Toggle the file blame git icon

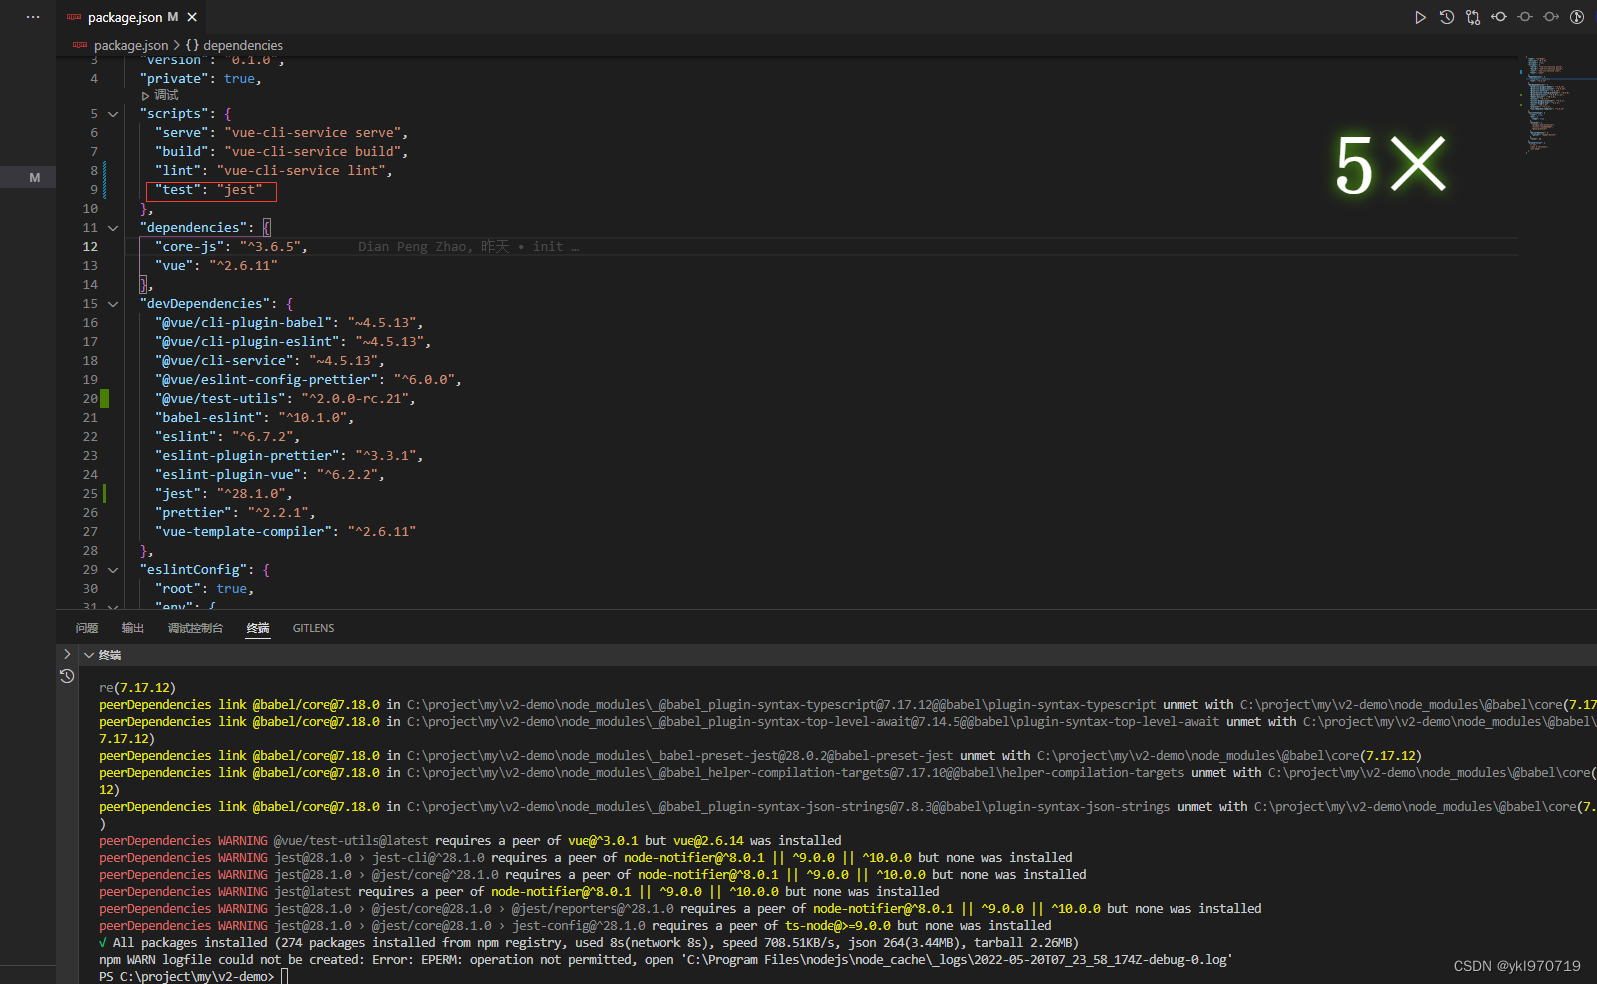click(x=1577, y=17)
